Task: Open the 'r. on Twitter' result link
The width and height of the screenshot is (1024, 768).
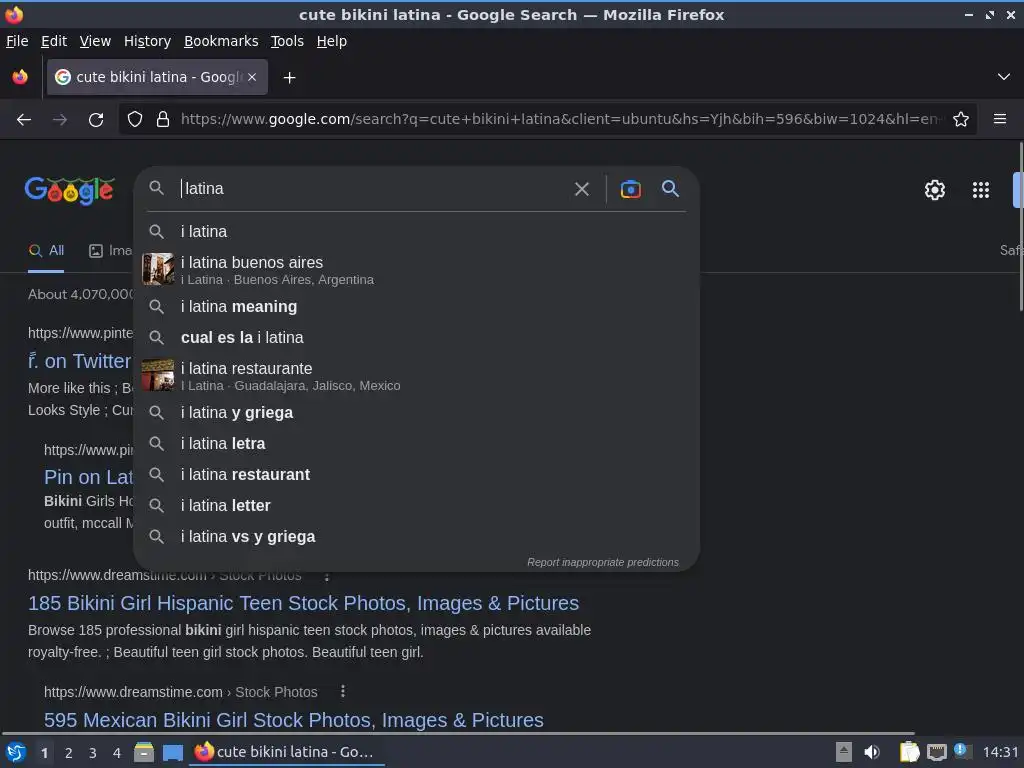Action: (x=80, y=361)
